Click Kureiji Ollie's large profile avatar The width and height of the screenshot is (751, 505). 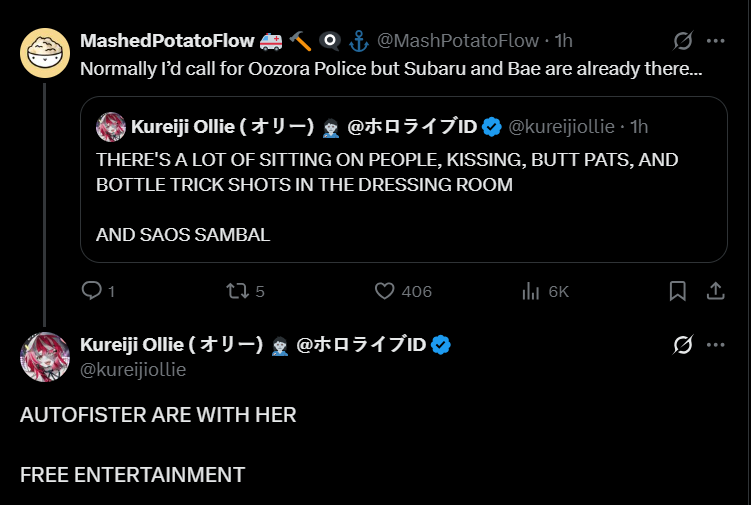(x=45, y=357)
